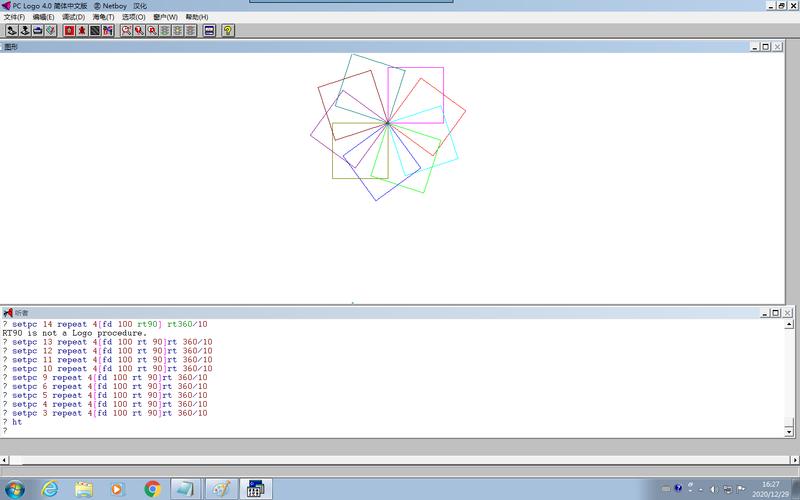Open the 调试(D) menu
This screenshot has width=800, height=500.
coord(73,17)
